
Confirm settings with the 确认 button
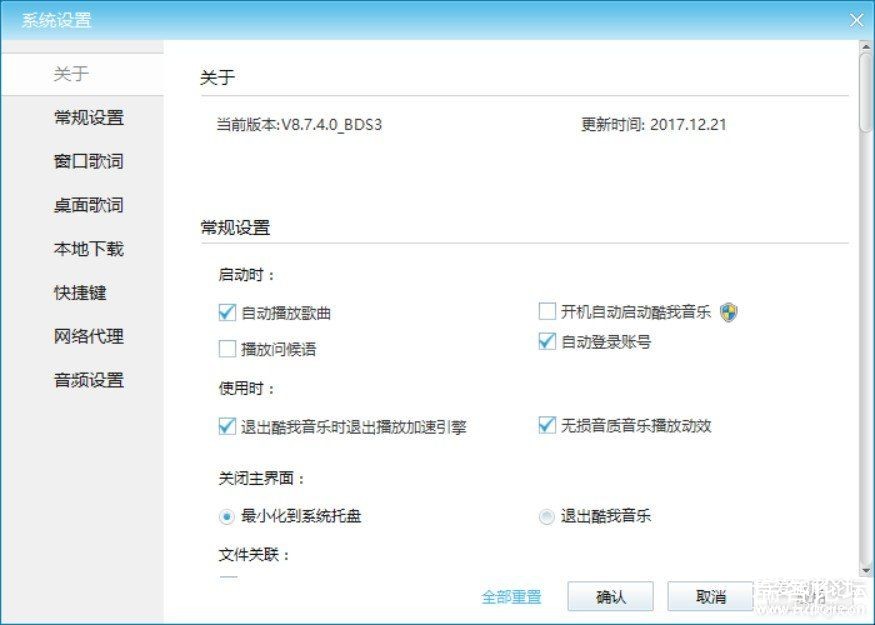click(x=610, y=597)
